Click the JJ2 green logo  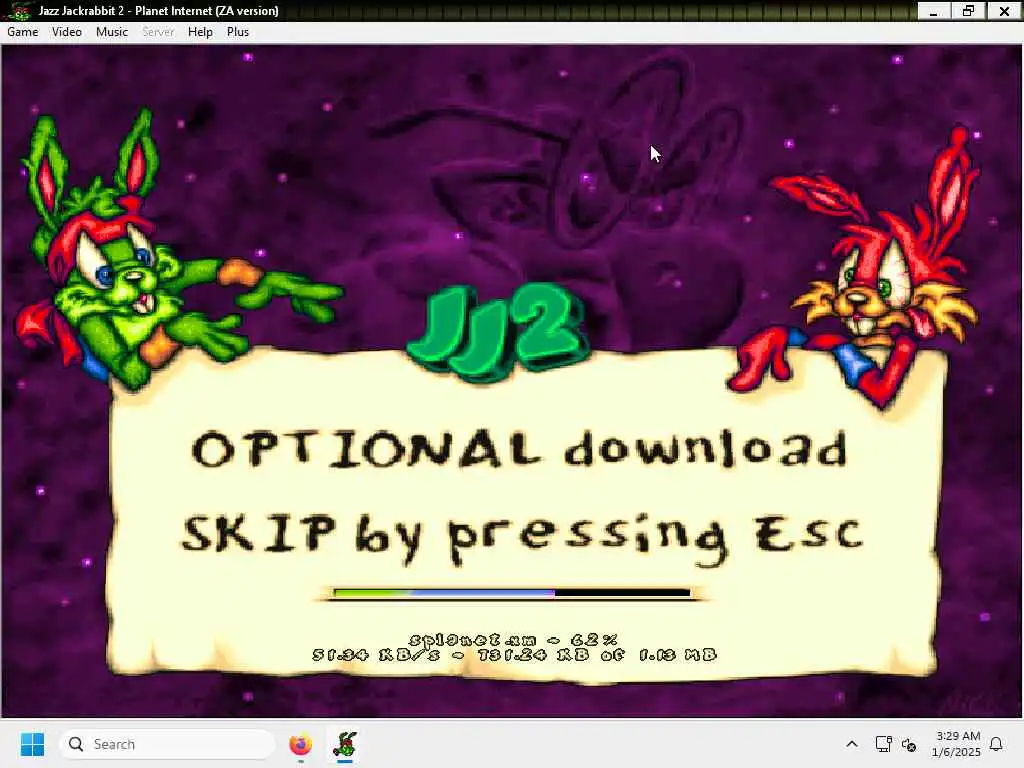pyautogui.click(x=498, y=332)
